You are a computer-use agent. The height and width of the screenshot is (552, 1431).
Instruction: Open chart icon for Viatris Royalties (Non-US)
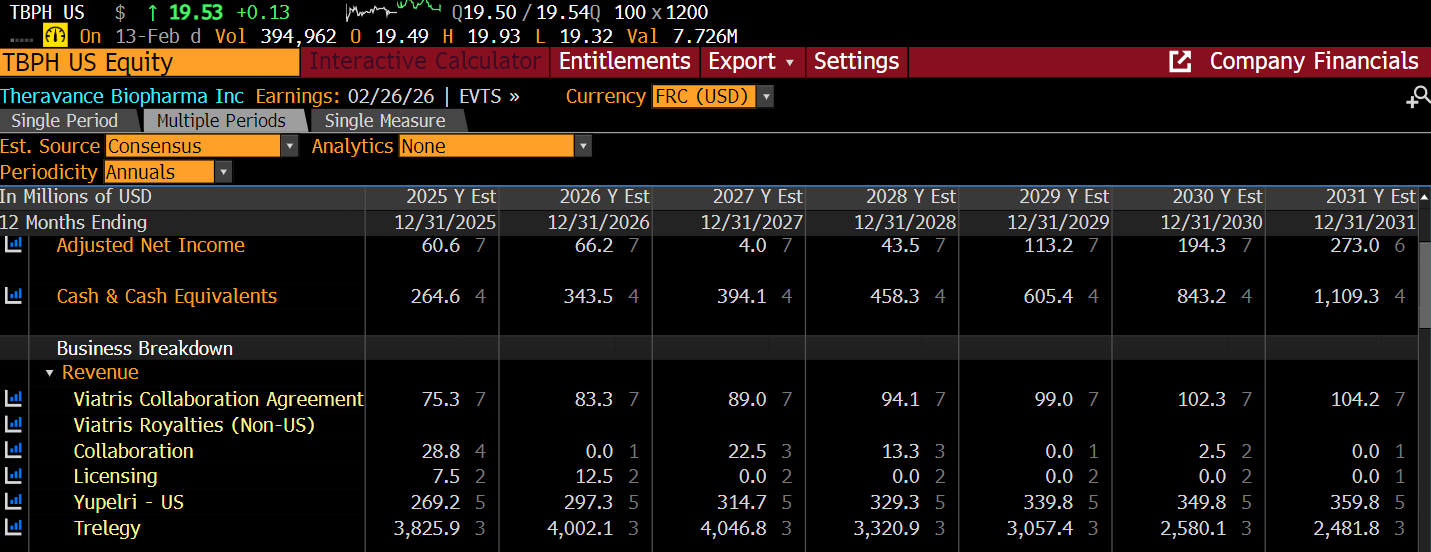(x=14, y=425)
